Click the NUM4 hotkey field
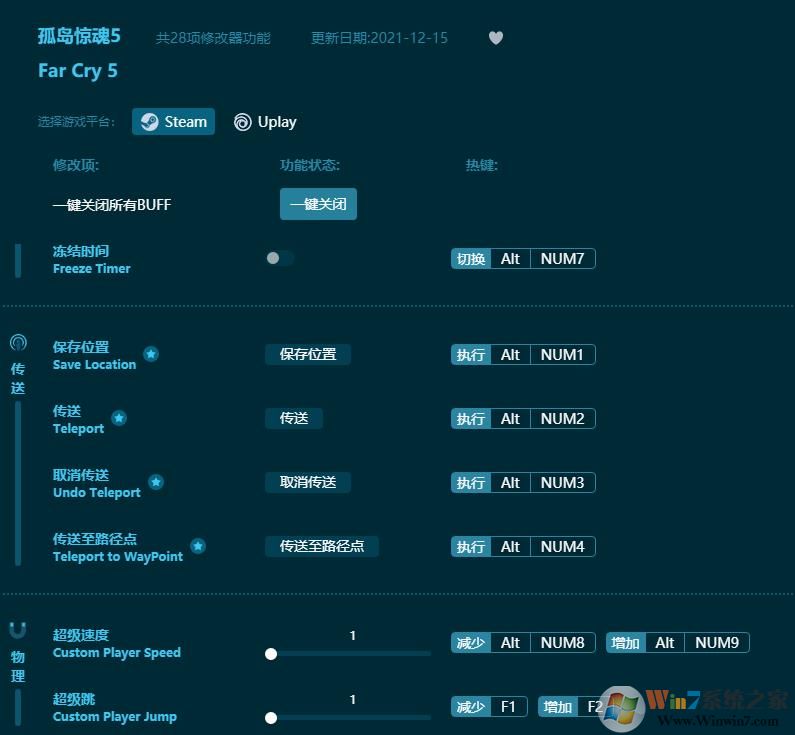 tap(563, 546)
